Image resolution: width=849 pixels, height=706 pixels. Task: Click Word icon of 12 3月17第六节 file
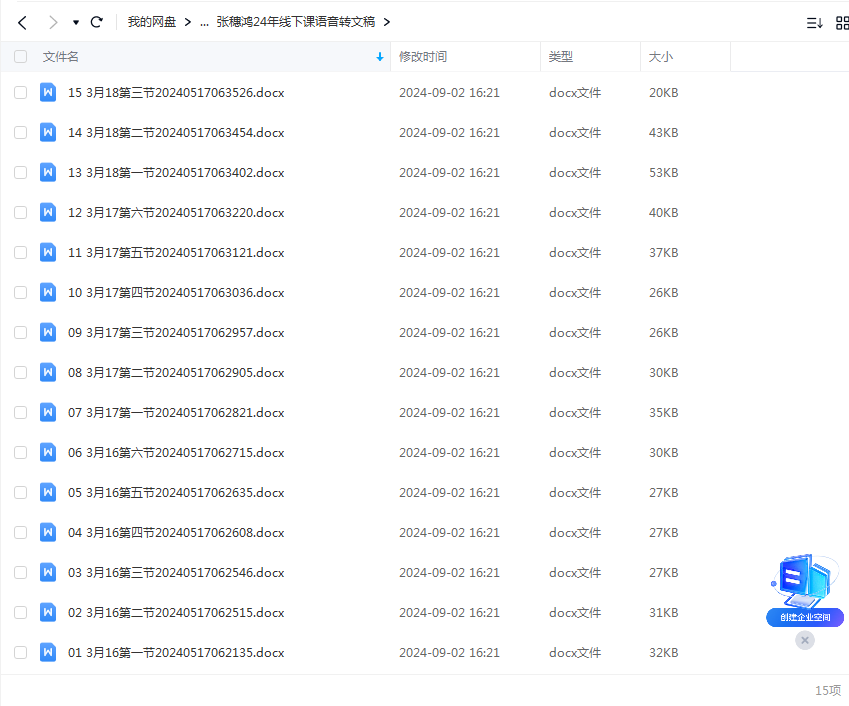(x=48, y=212)
